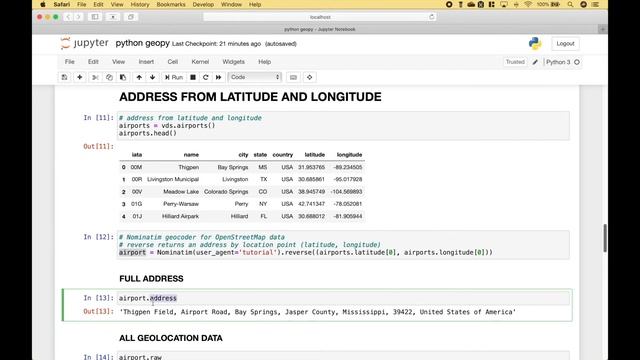Open the cell type dropdown showing Code
The image size is (640, 360).
(x=255, y=77)
